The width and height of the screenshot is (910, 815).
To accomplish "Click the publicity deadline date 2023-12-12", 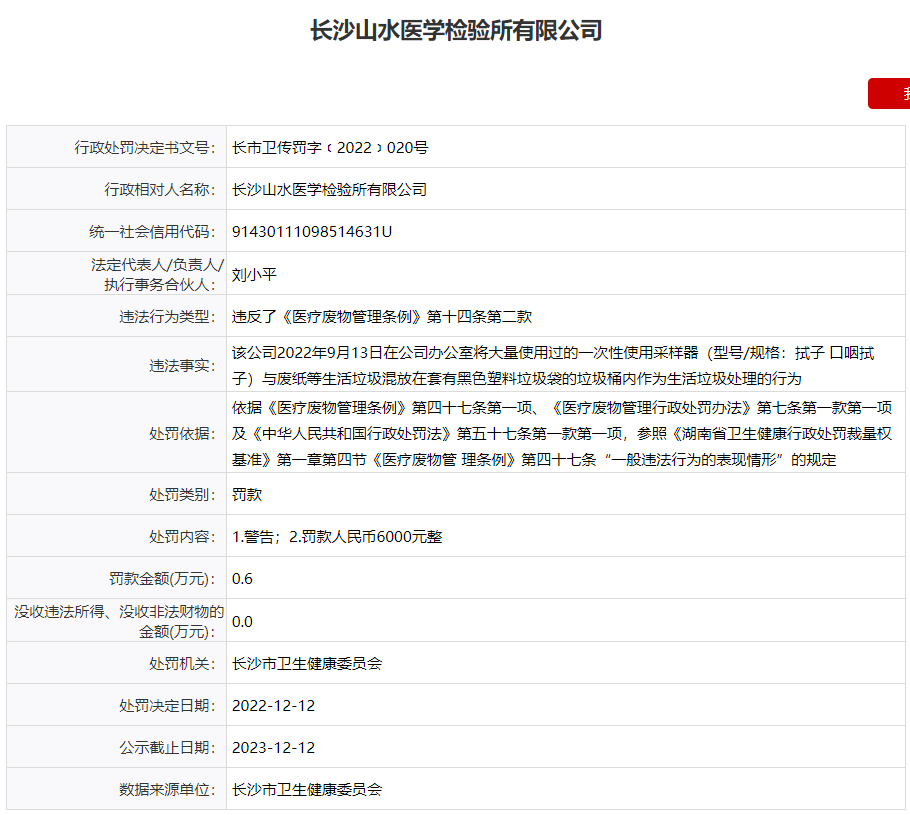I will coord(273,747).
